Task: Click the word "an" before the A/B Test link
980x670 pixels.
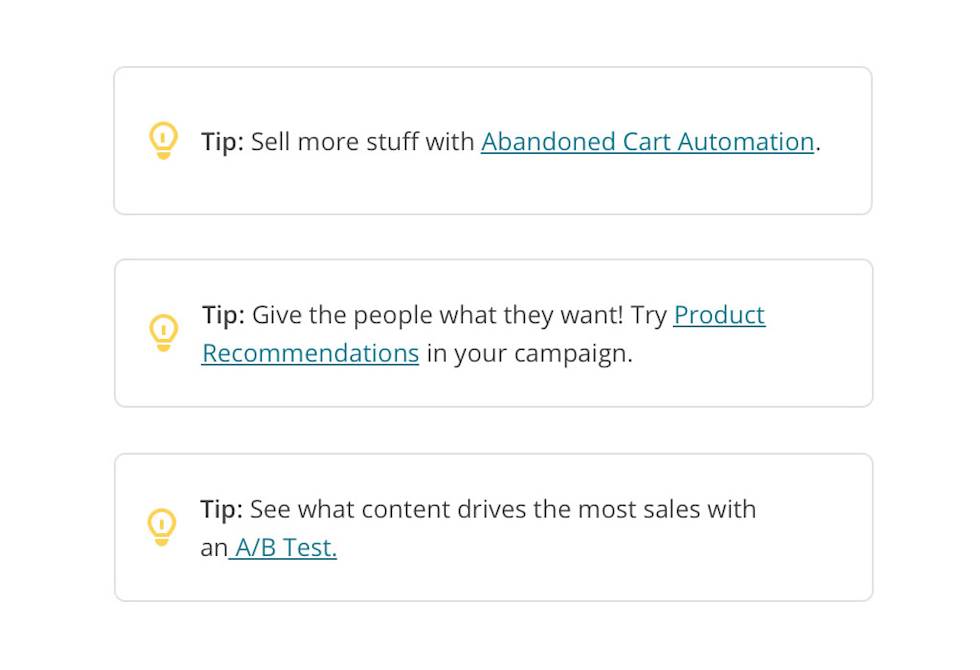Action: [x=213, y=548]
